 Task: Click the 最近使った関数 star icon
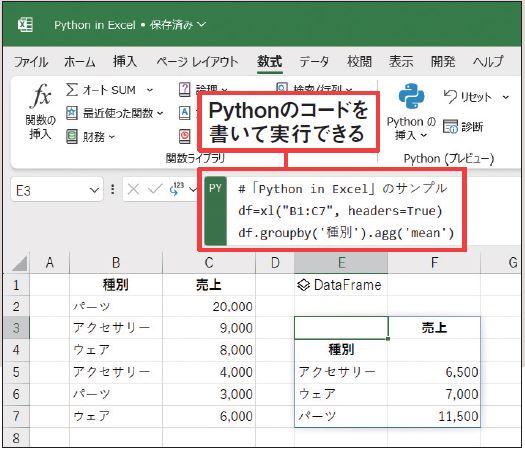(x=72, y=113)
